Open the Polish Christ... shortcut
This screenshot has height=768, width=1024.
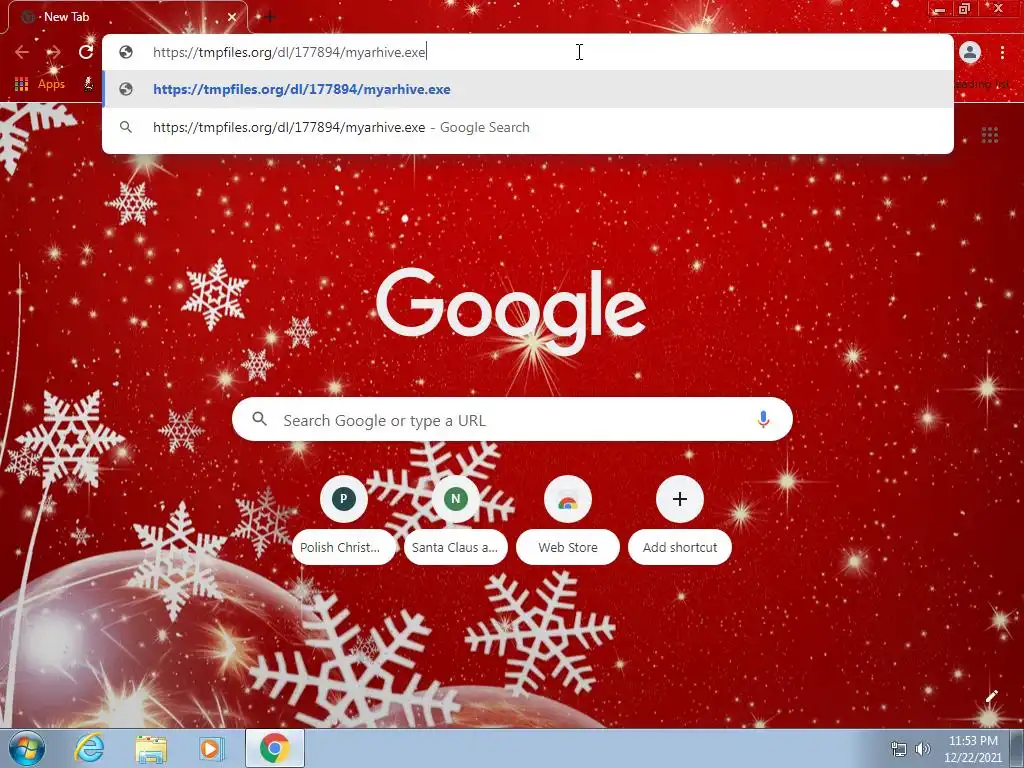344,520
